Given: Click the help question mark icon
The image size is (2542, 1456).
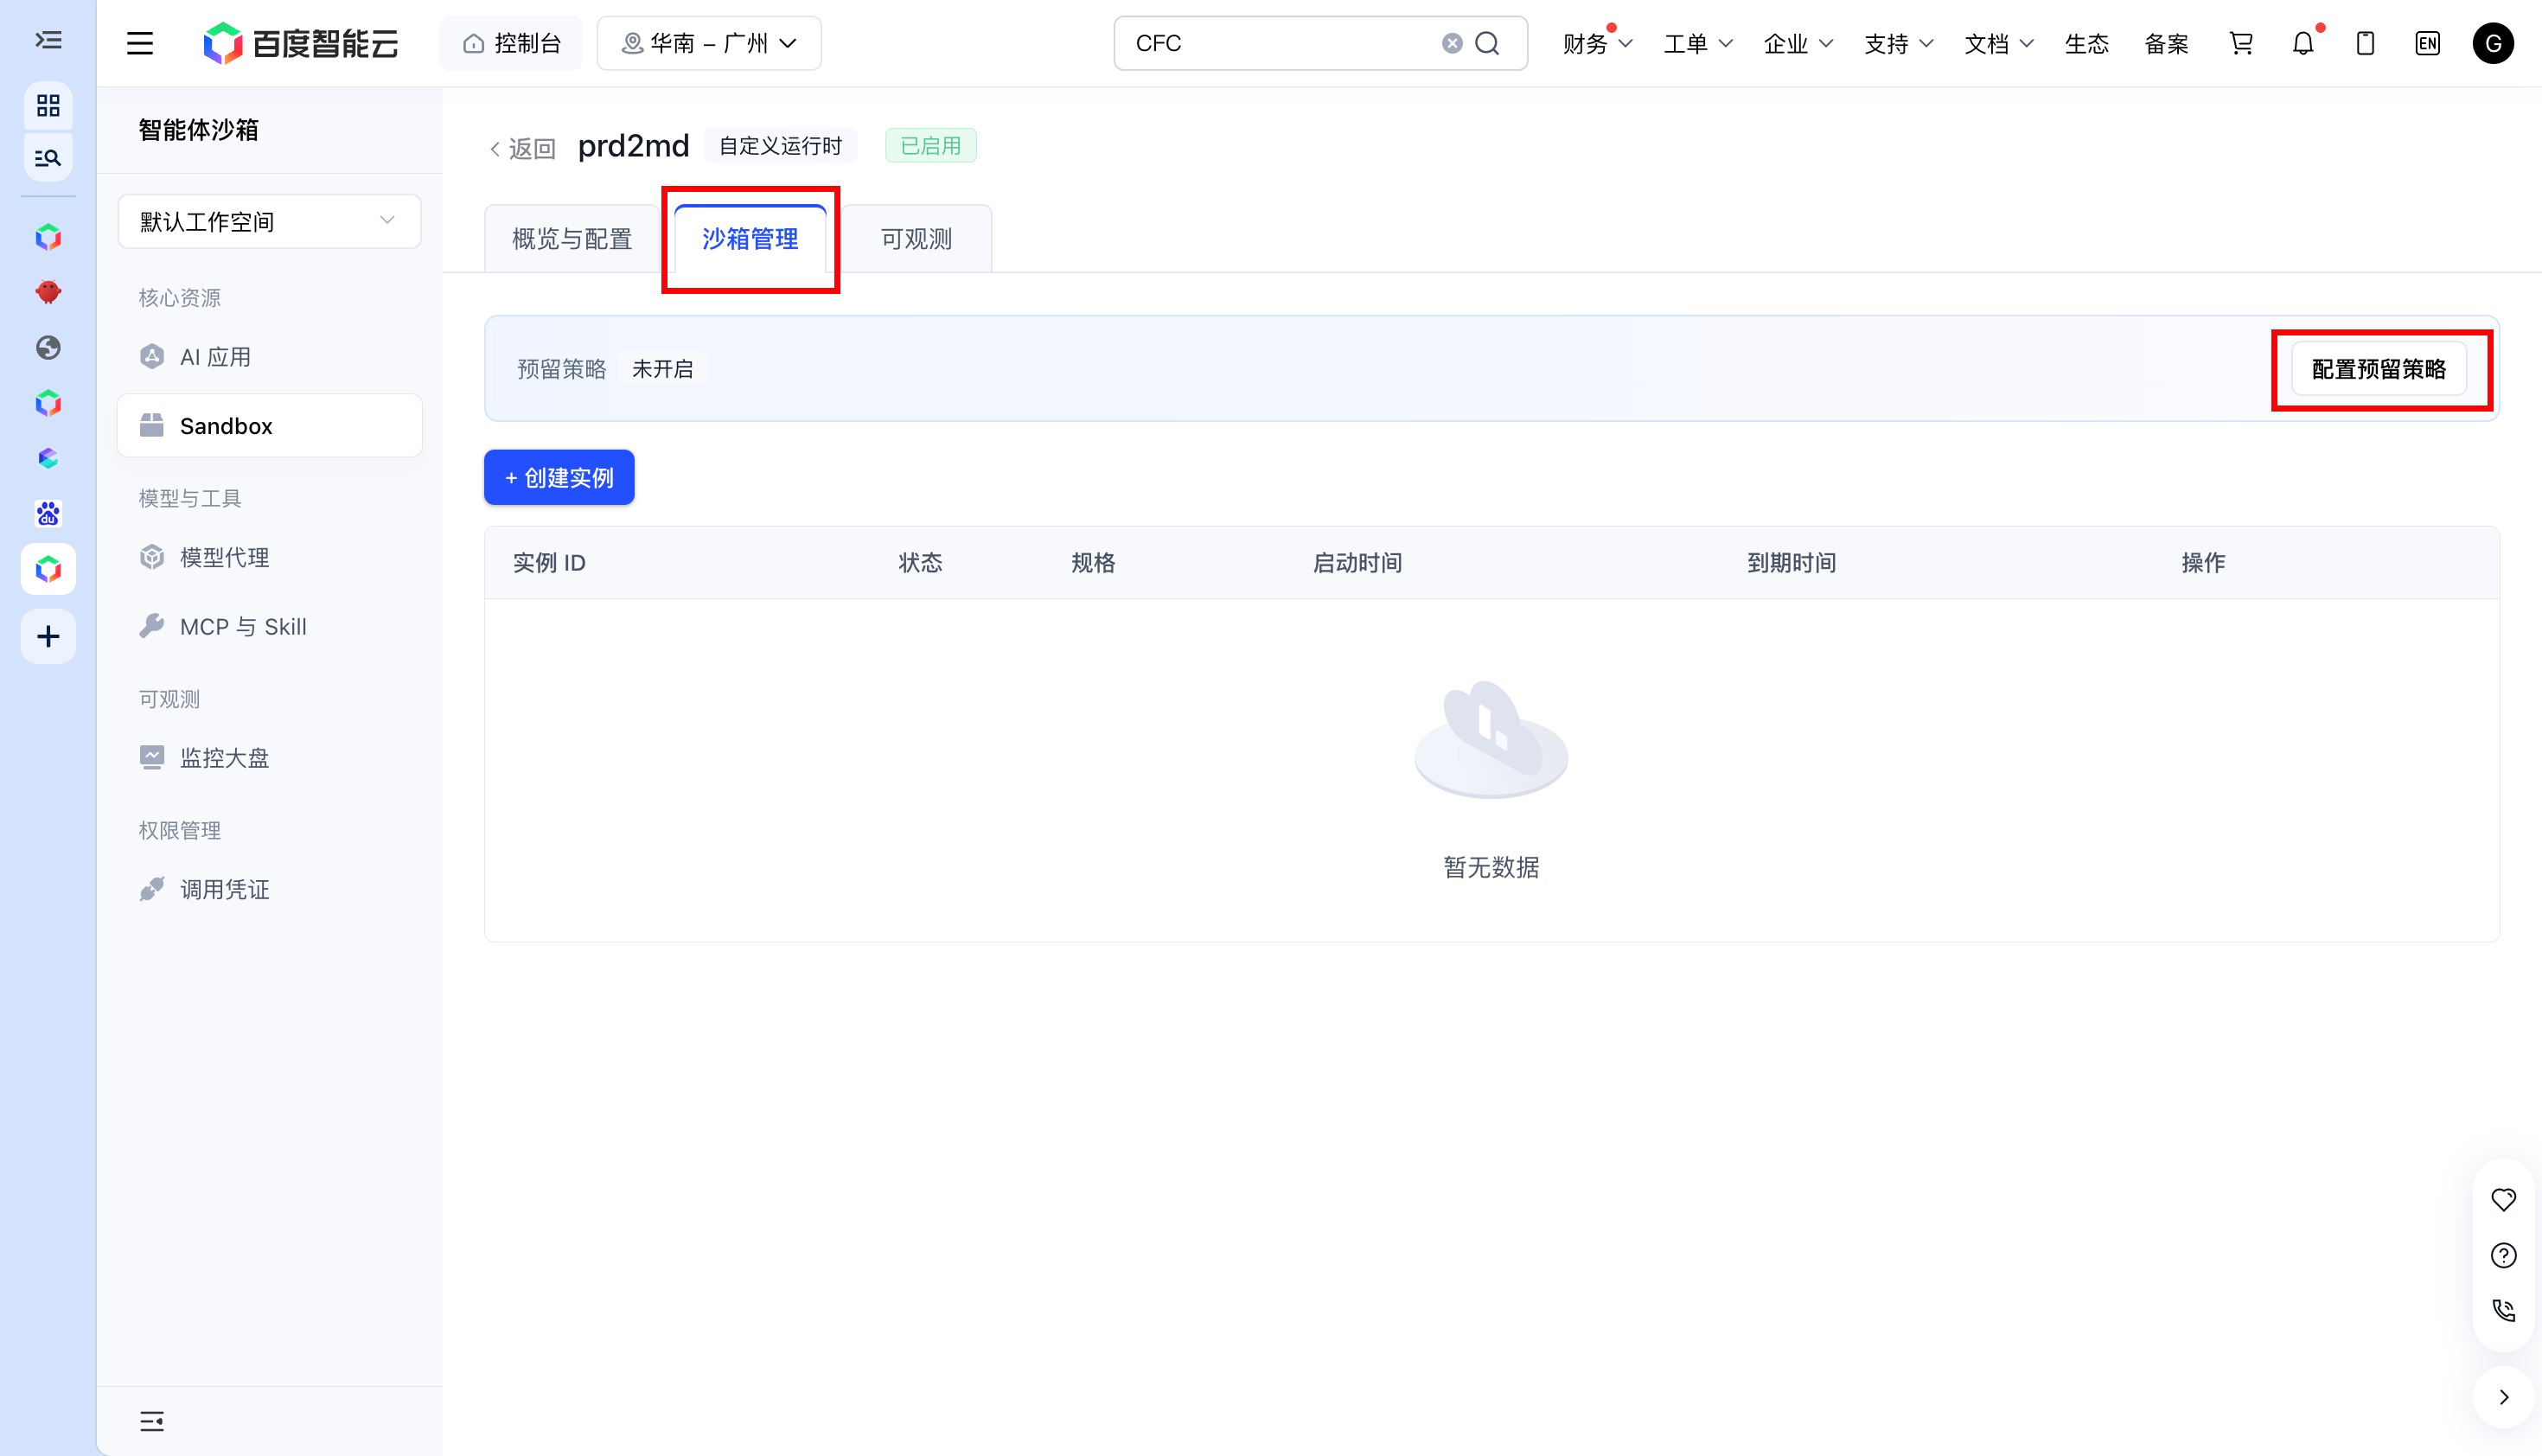Looking at the screenshot, I should (2503, 1255).
